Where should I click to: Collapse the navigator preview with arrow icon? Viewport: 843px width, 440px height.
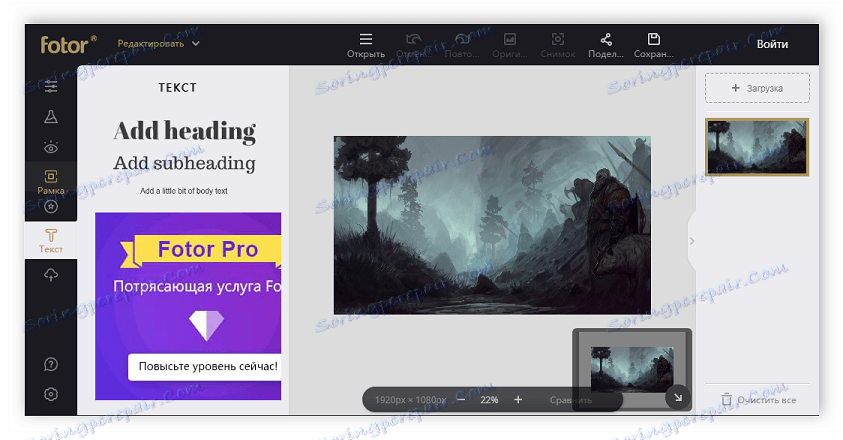click(677, 398)
